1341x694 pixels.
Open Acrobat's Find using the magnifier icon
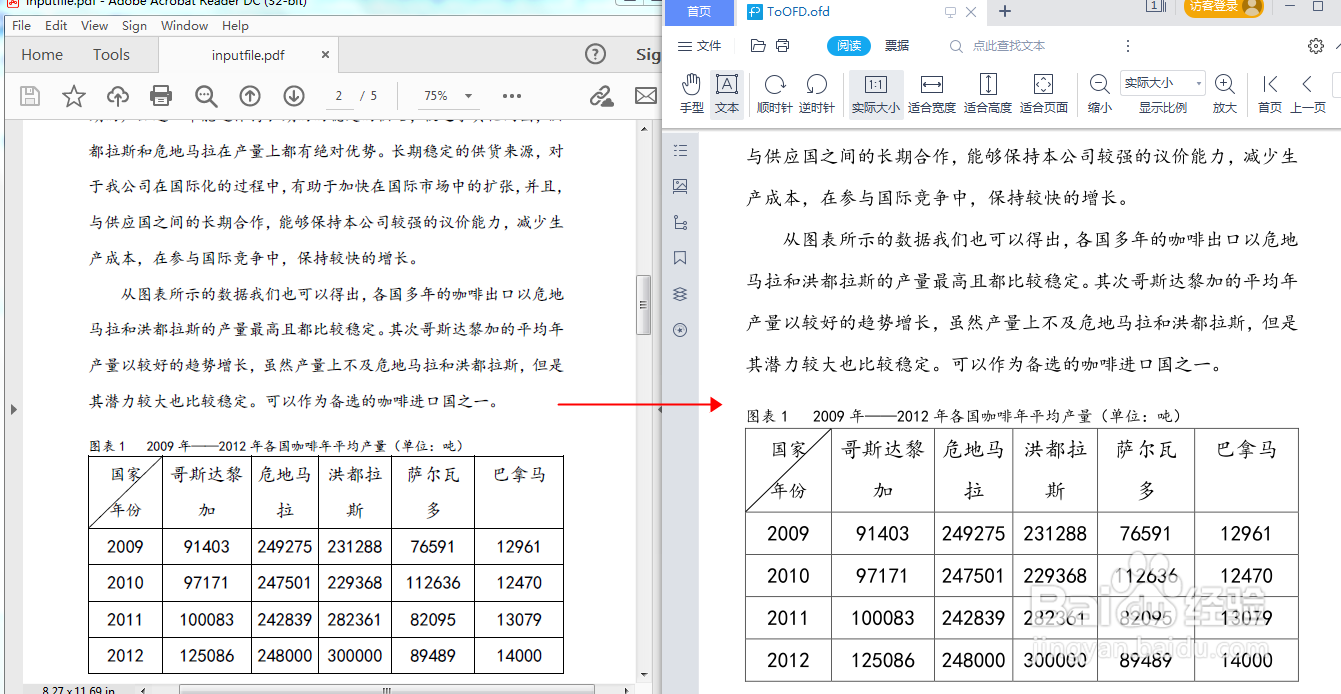[206, 96]
